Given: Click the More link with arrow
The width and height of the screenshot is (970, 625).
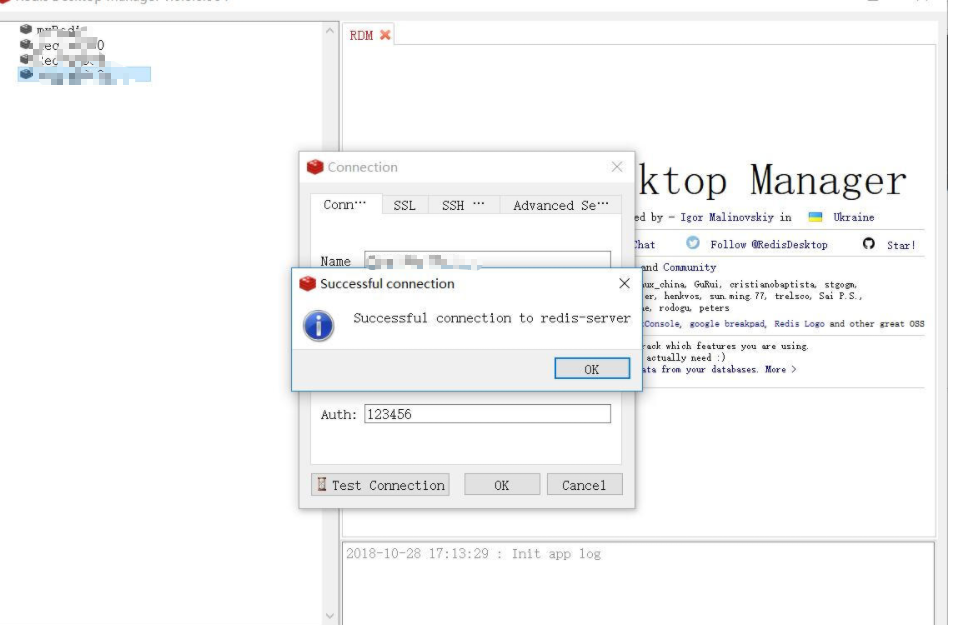Looking at the screenshot, I should coord(780,369).
